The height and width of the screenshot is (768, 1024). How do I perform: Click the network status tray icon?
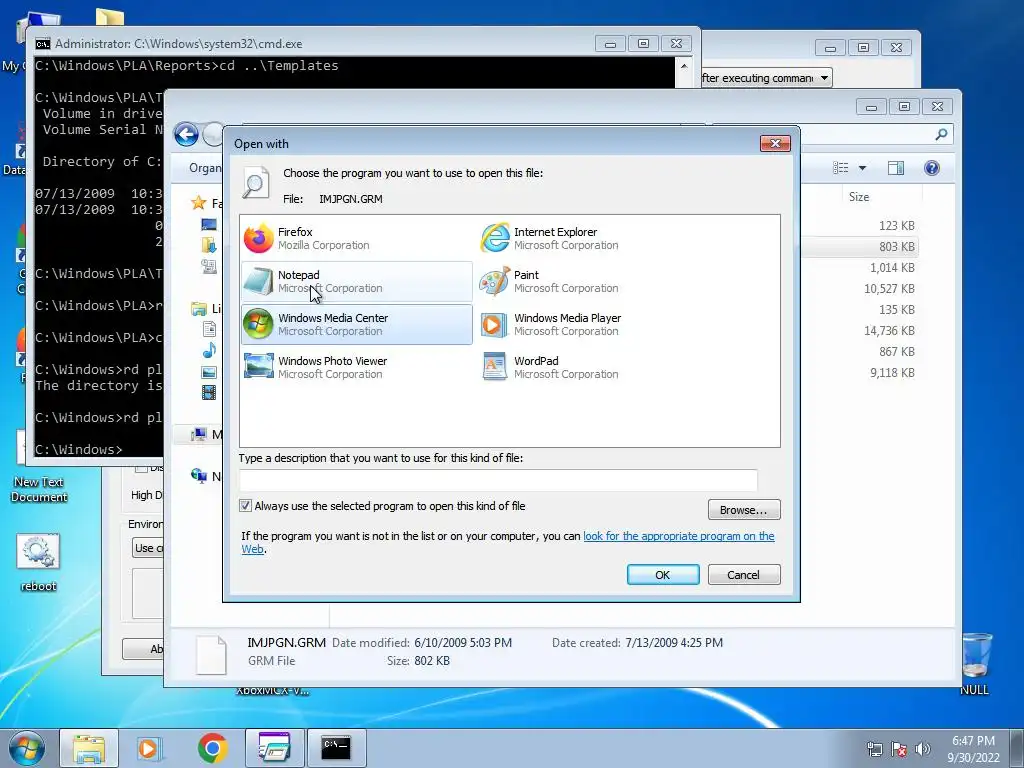point(874,749)
